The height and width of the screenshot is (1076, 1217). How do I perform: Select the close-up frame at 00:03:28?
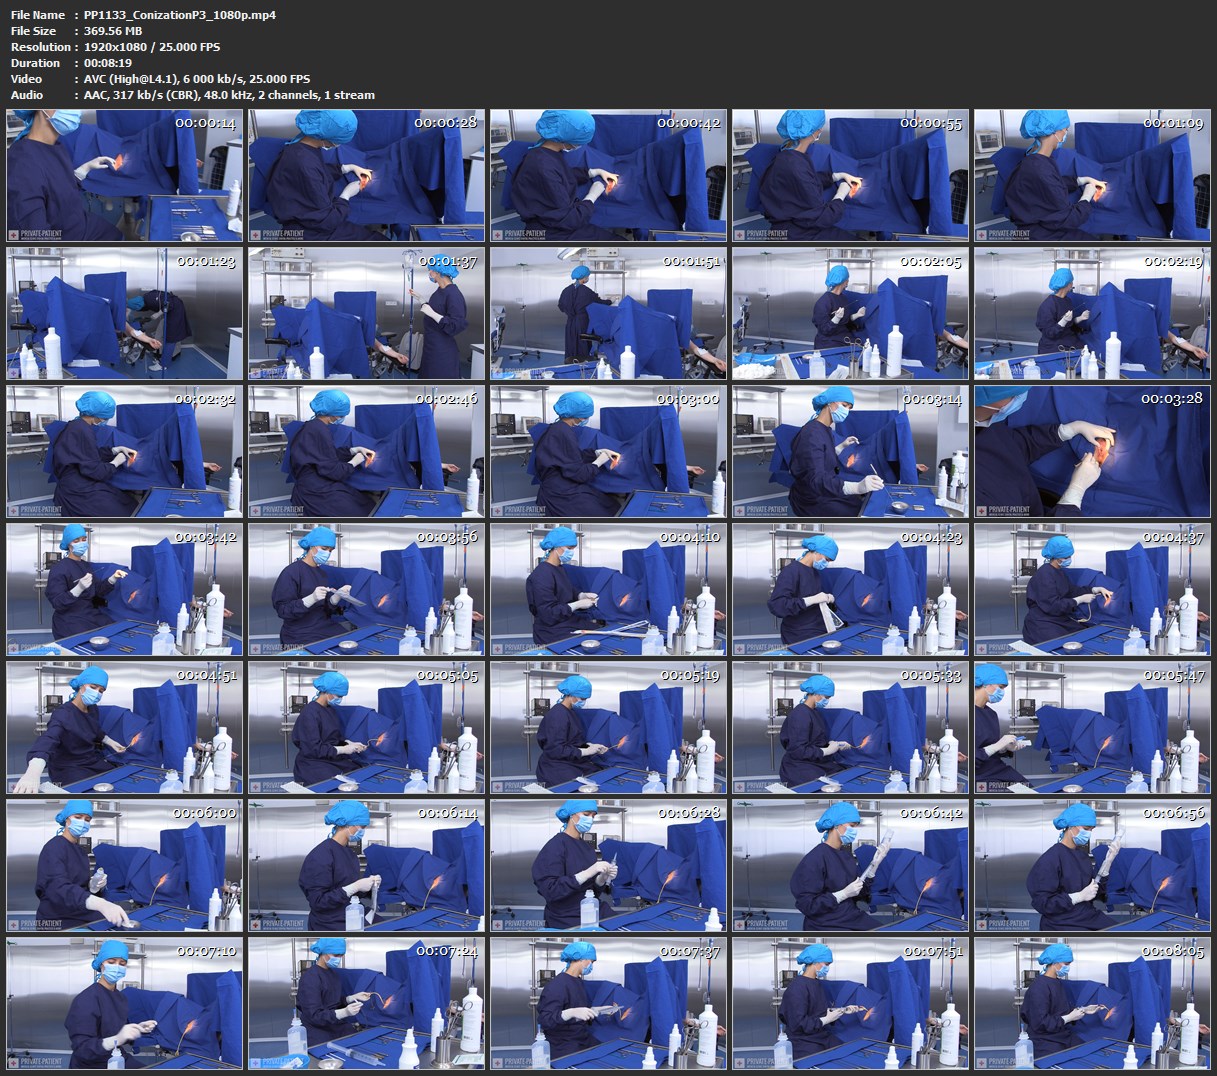(x=1092, y=452)
